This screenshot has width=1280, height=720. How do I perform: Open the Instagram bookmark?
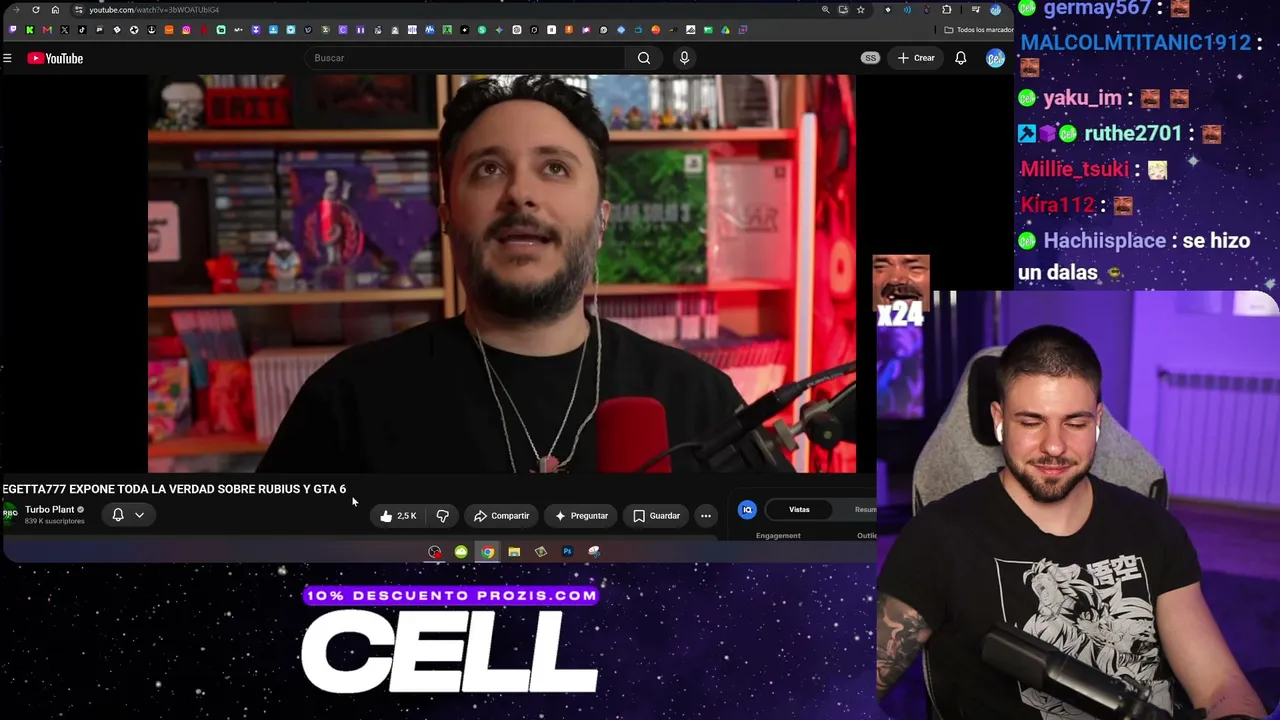[186, 30]
